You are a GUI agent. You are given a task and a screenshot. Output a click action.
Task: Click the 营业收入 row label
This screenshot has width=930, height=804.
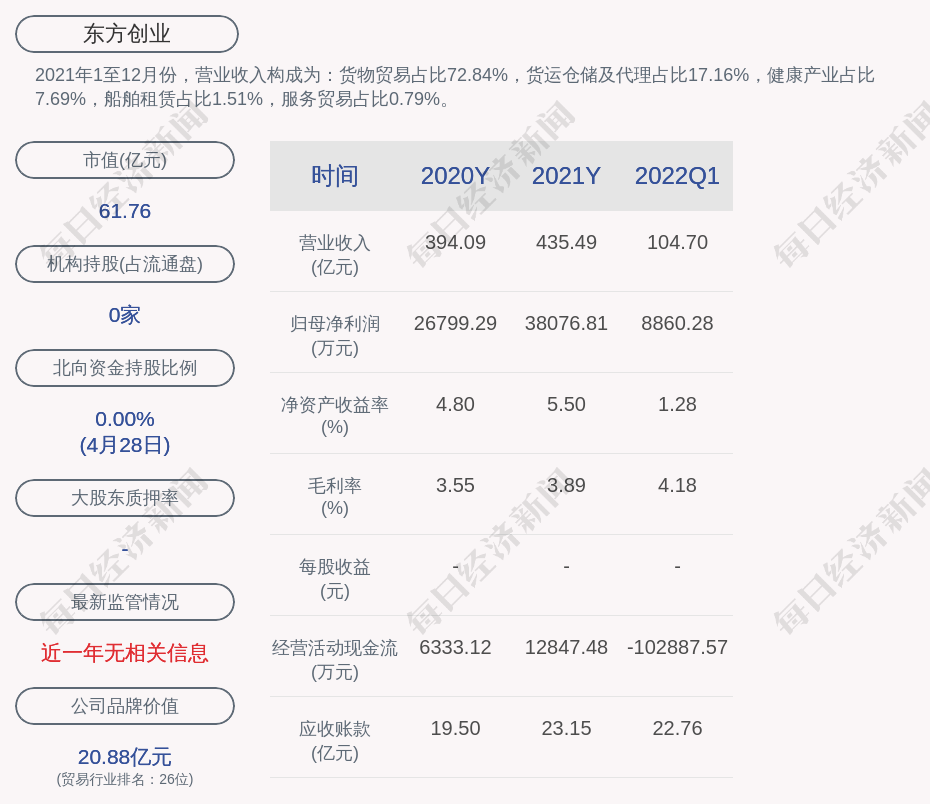(x=335, y=254)
